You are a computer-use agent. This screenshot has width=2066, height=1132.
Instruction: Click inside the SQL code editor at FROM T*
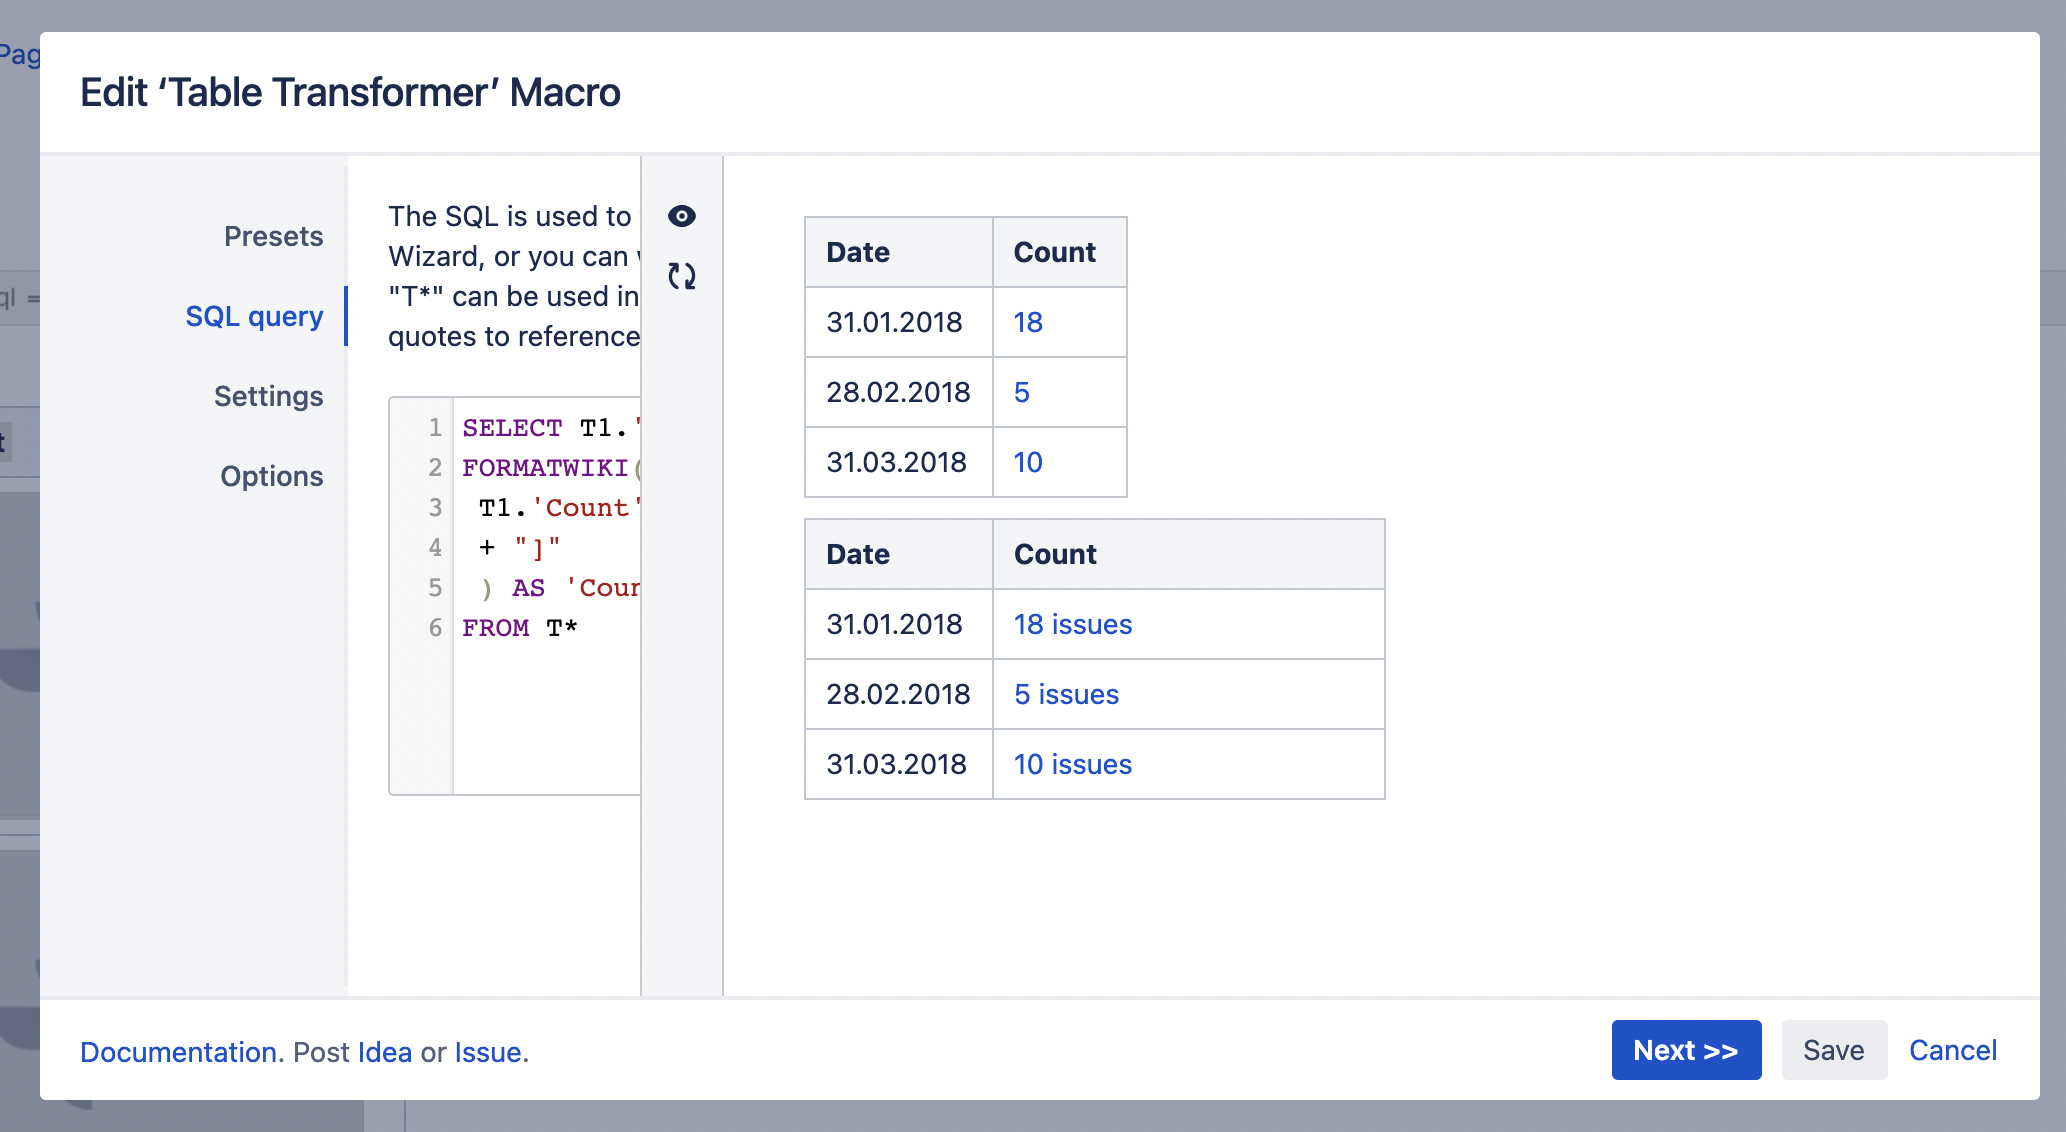tap(520, 628)
